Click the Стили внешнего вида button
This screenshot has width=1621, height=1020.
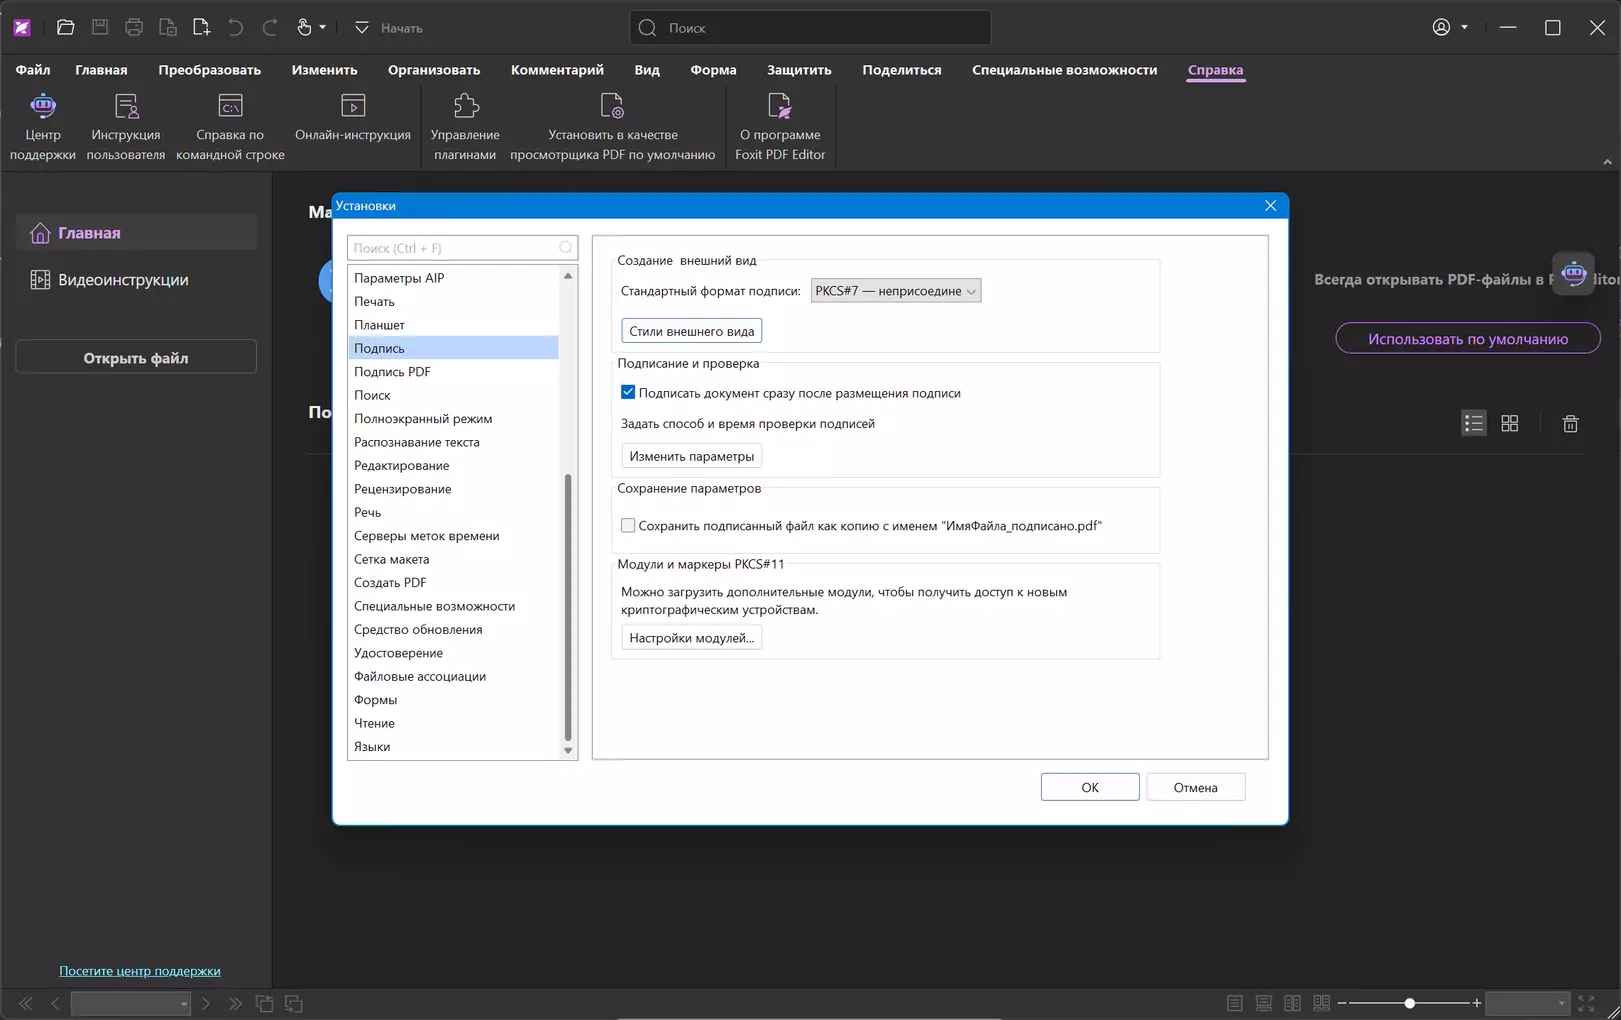click(691, 331)
